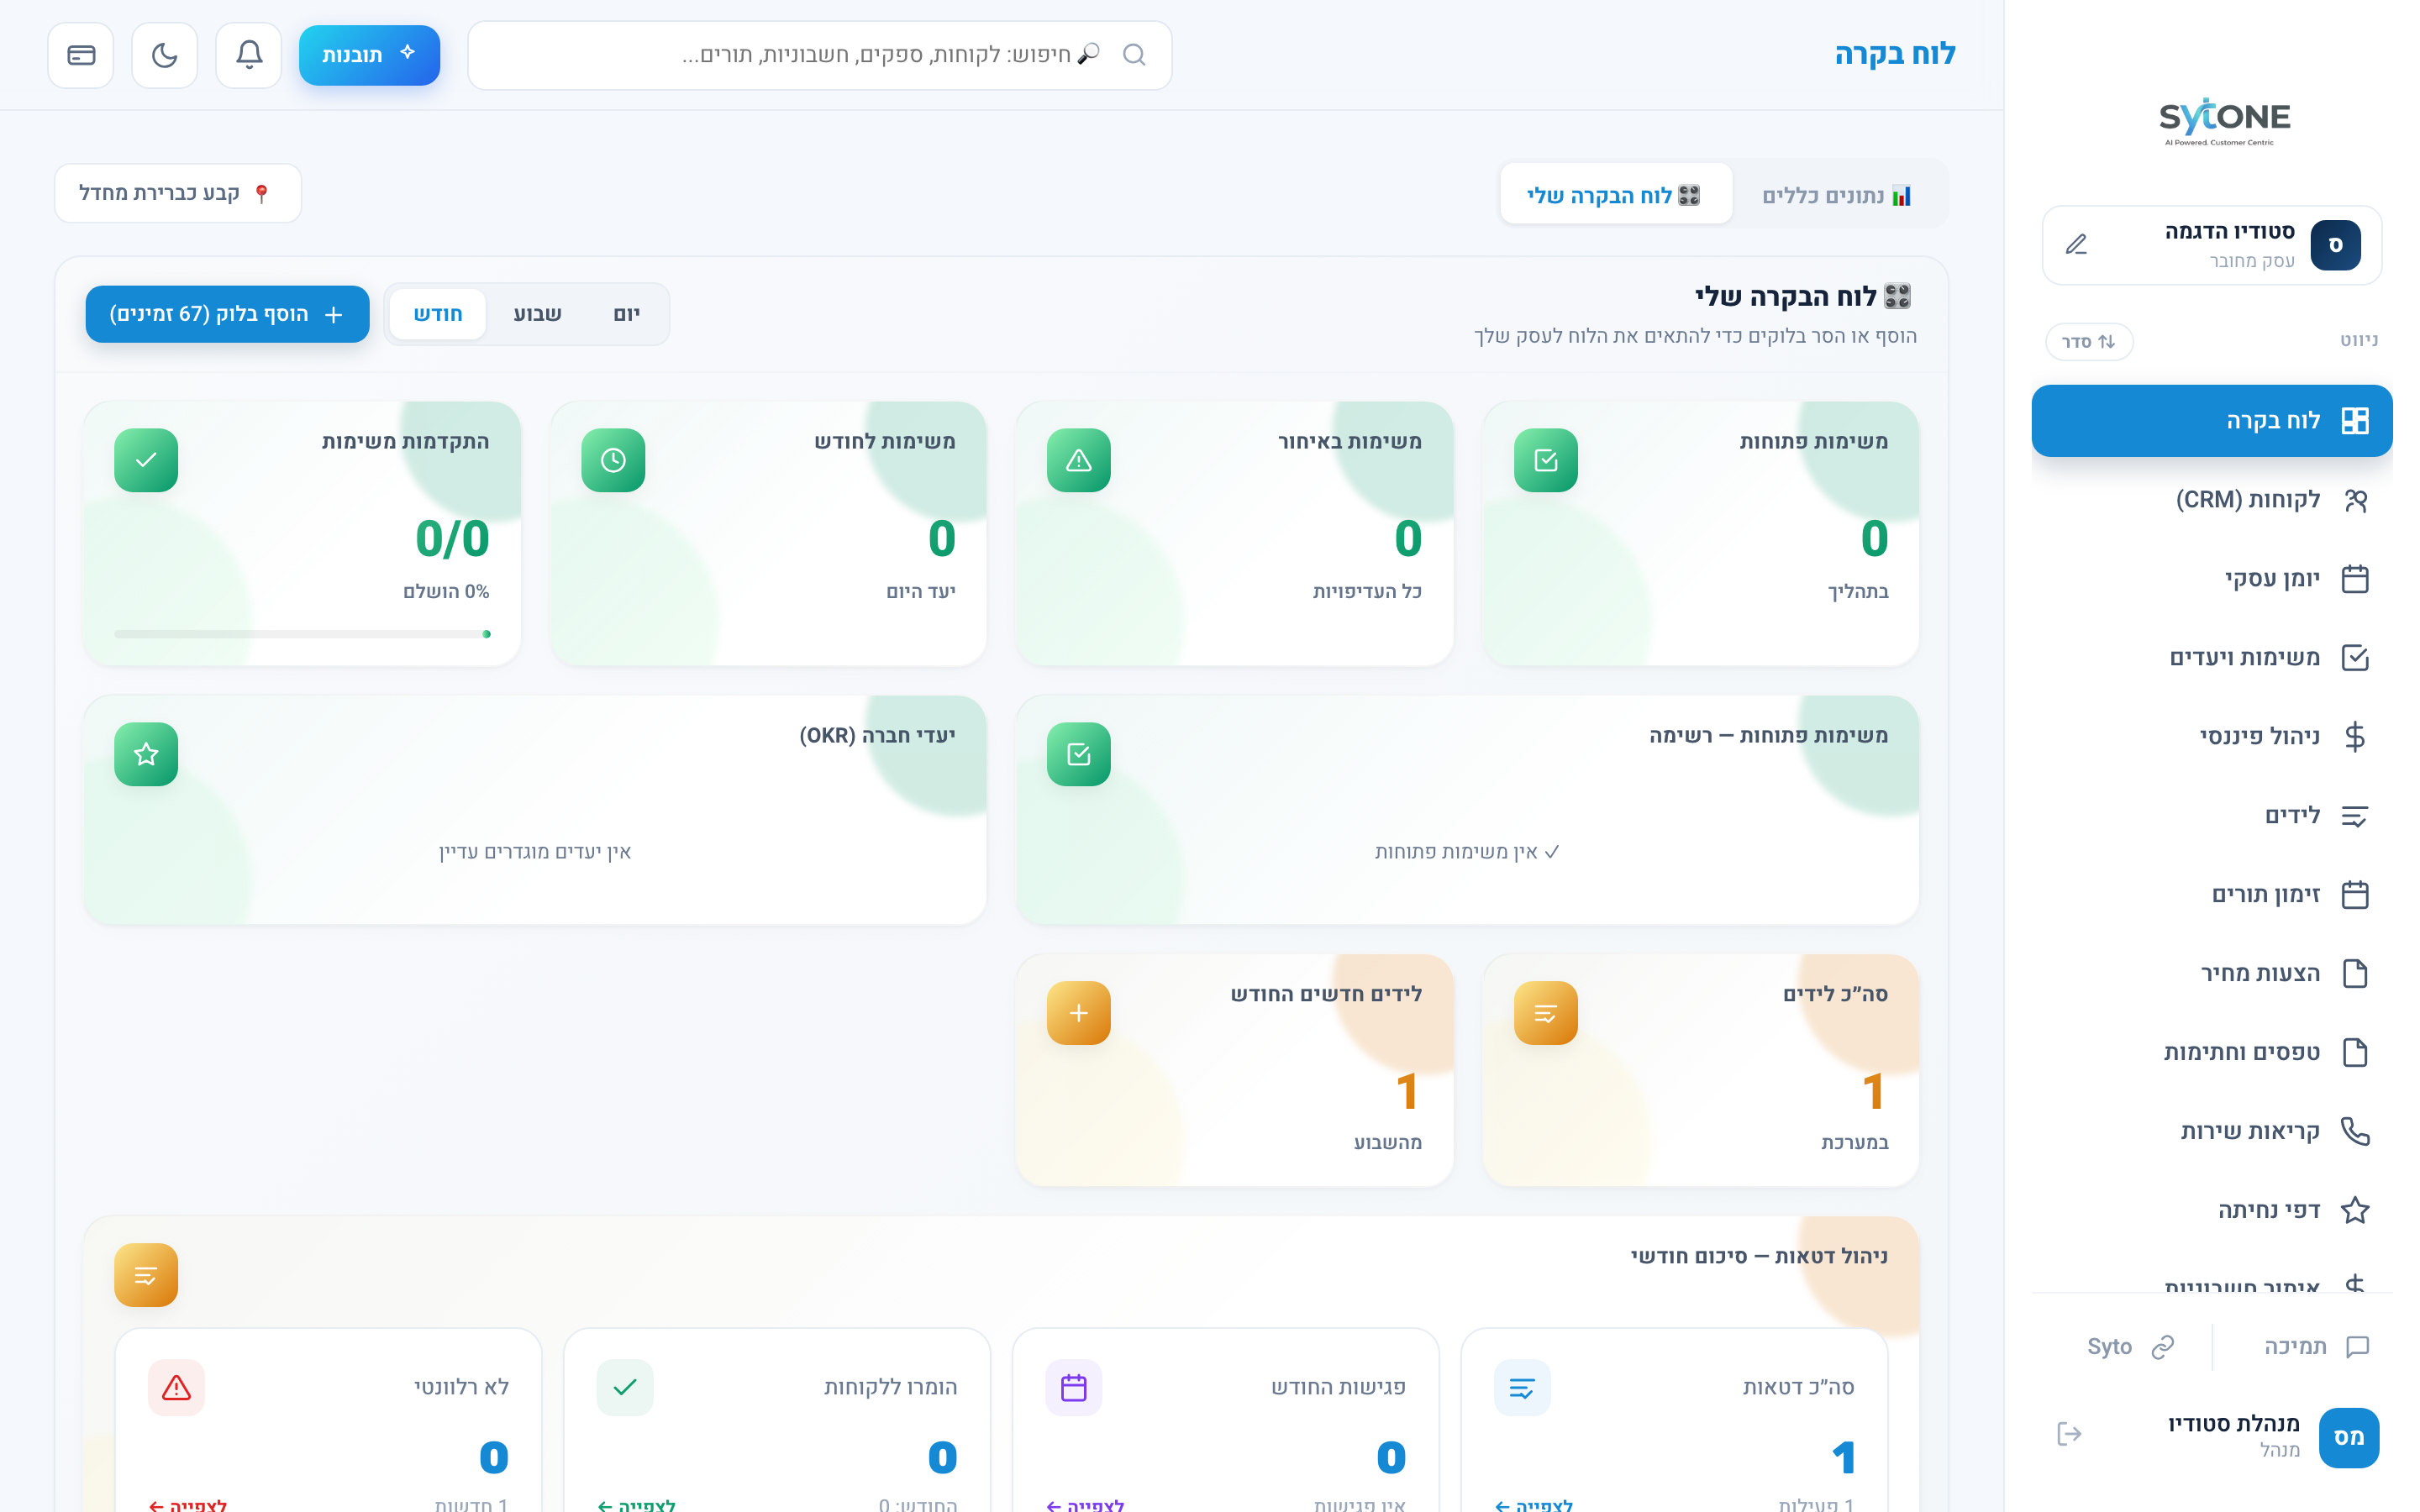The height and width of the screenshot is (1512, 2420).
Task: Click the ניהול דטאות summary icon
Action: point(146,1275)
